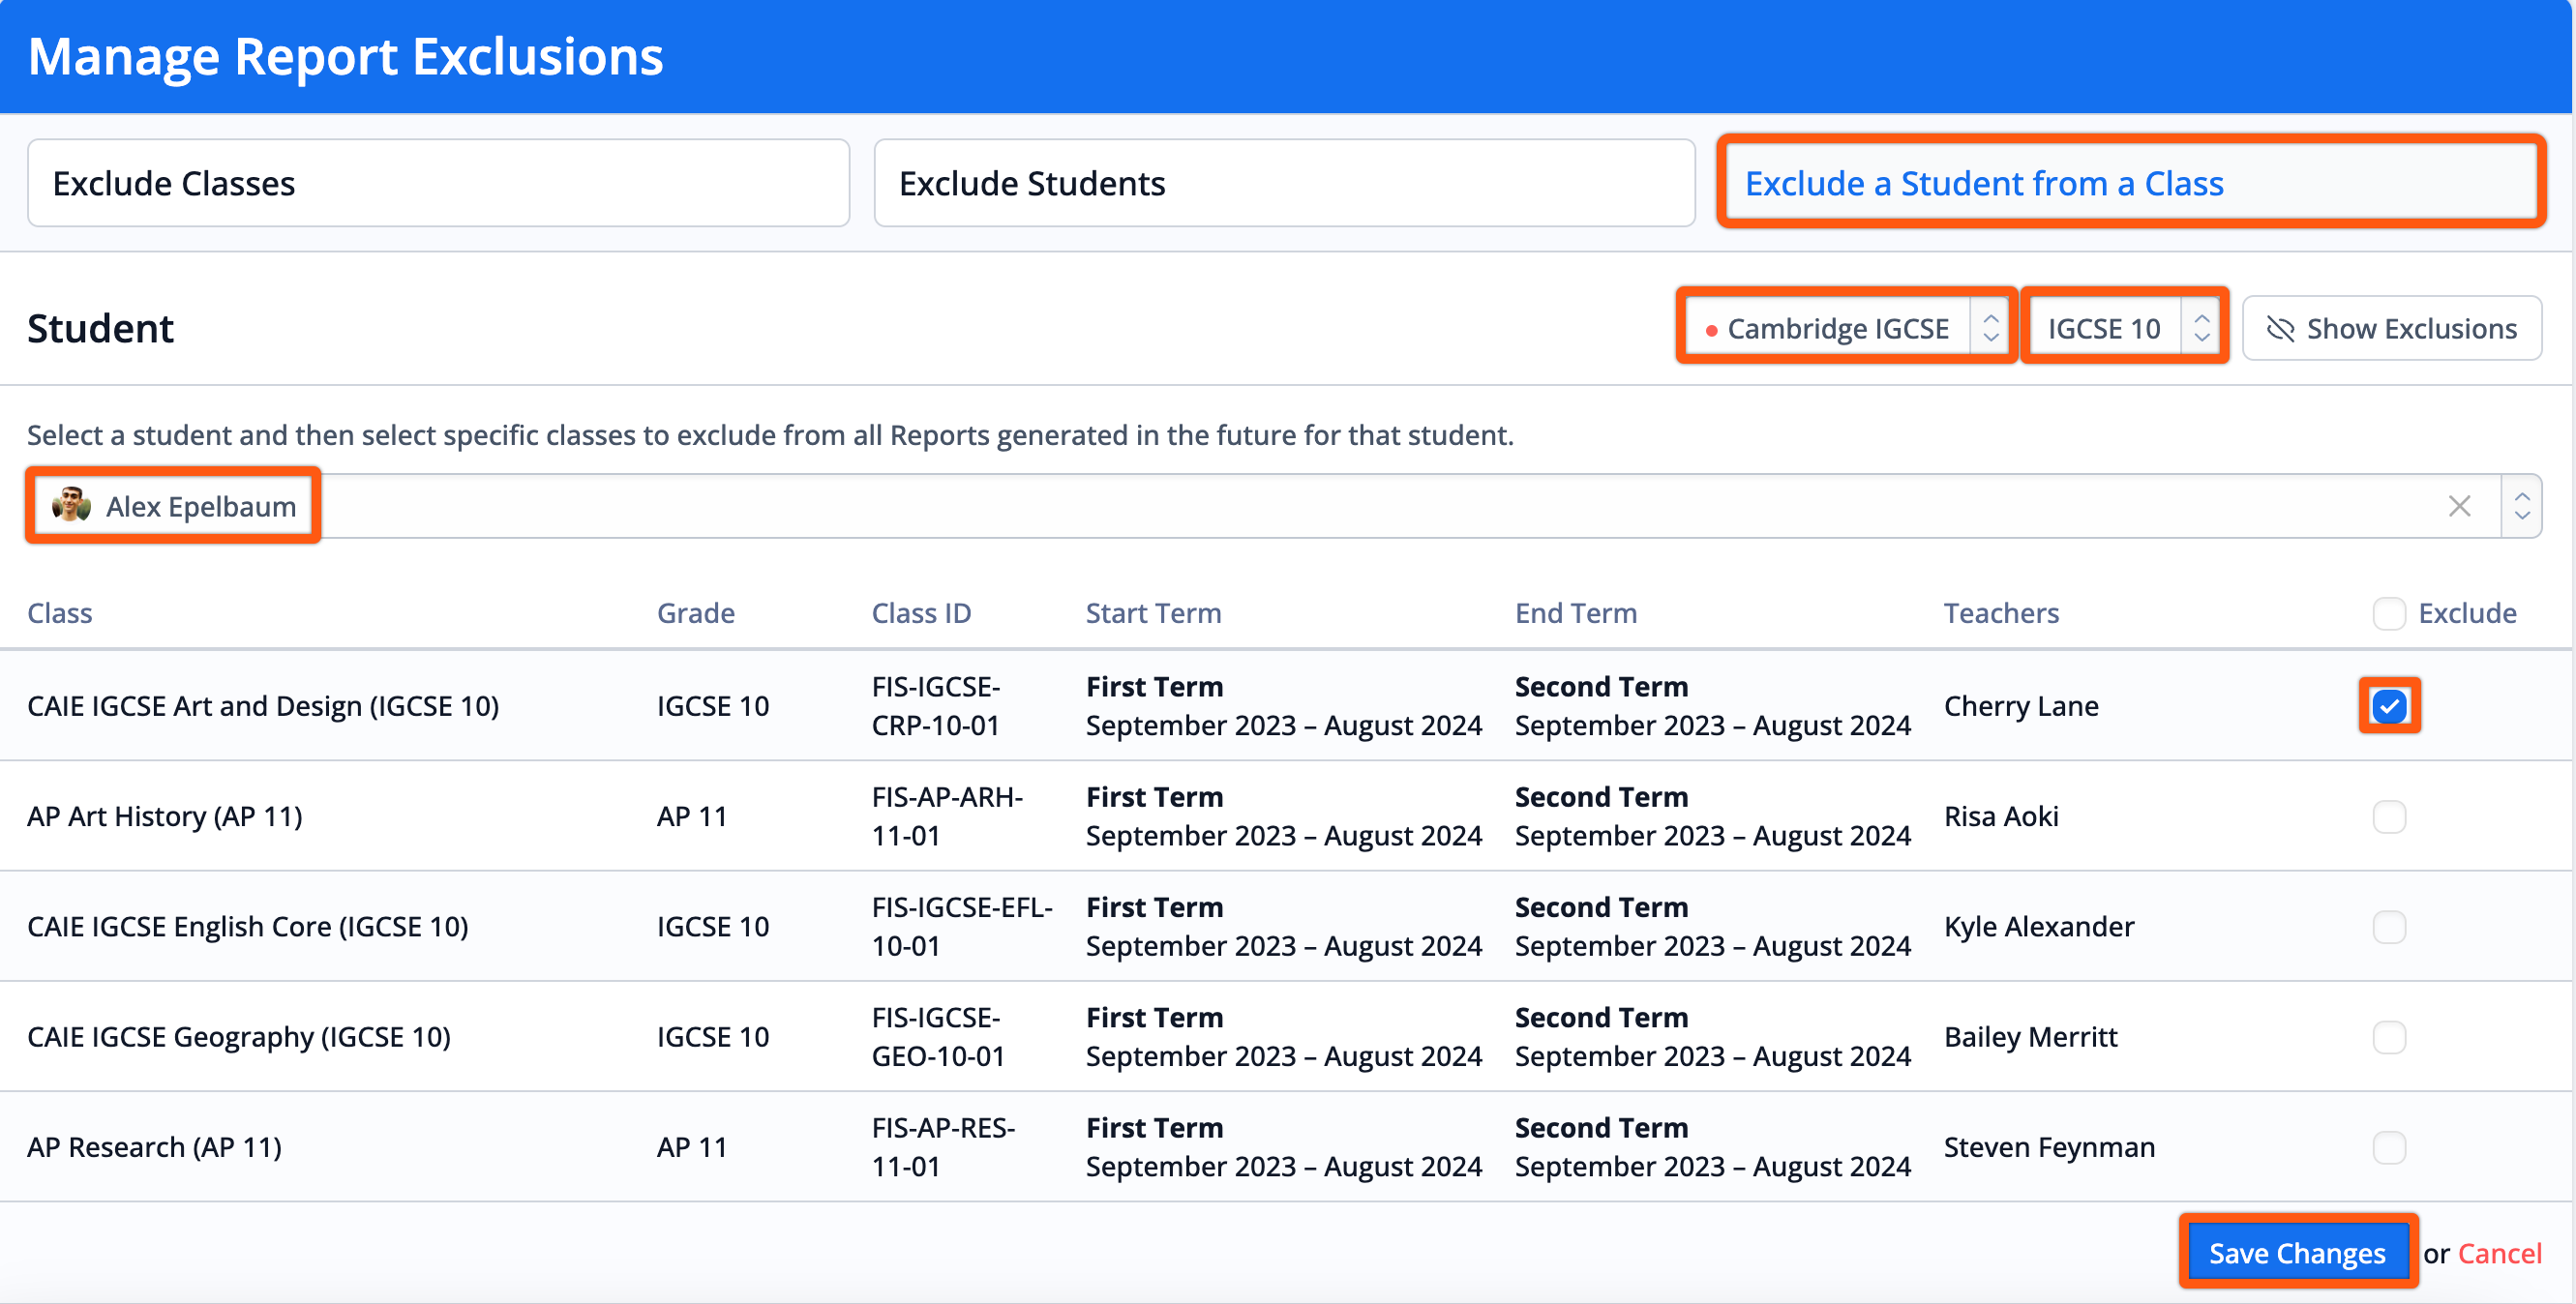Click red dot beside Cambridge IGCSE
This screenshot has height=1304, width=2576.
click(1711, 330)
